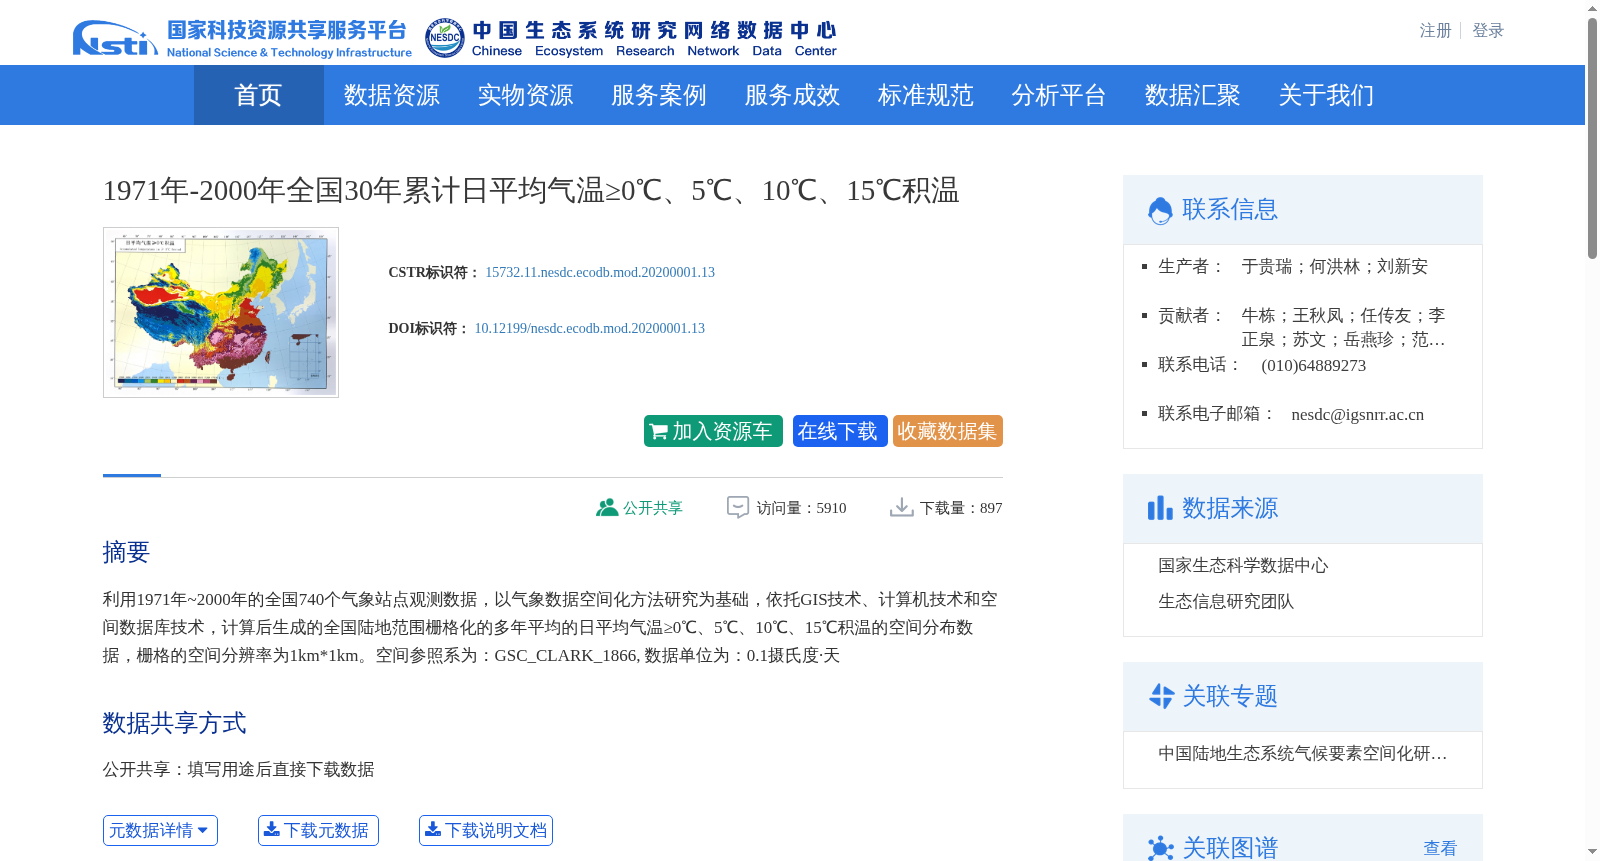1600x861 pixels.
Task: Click the related graph network icon
Action: [1160, 848]
